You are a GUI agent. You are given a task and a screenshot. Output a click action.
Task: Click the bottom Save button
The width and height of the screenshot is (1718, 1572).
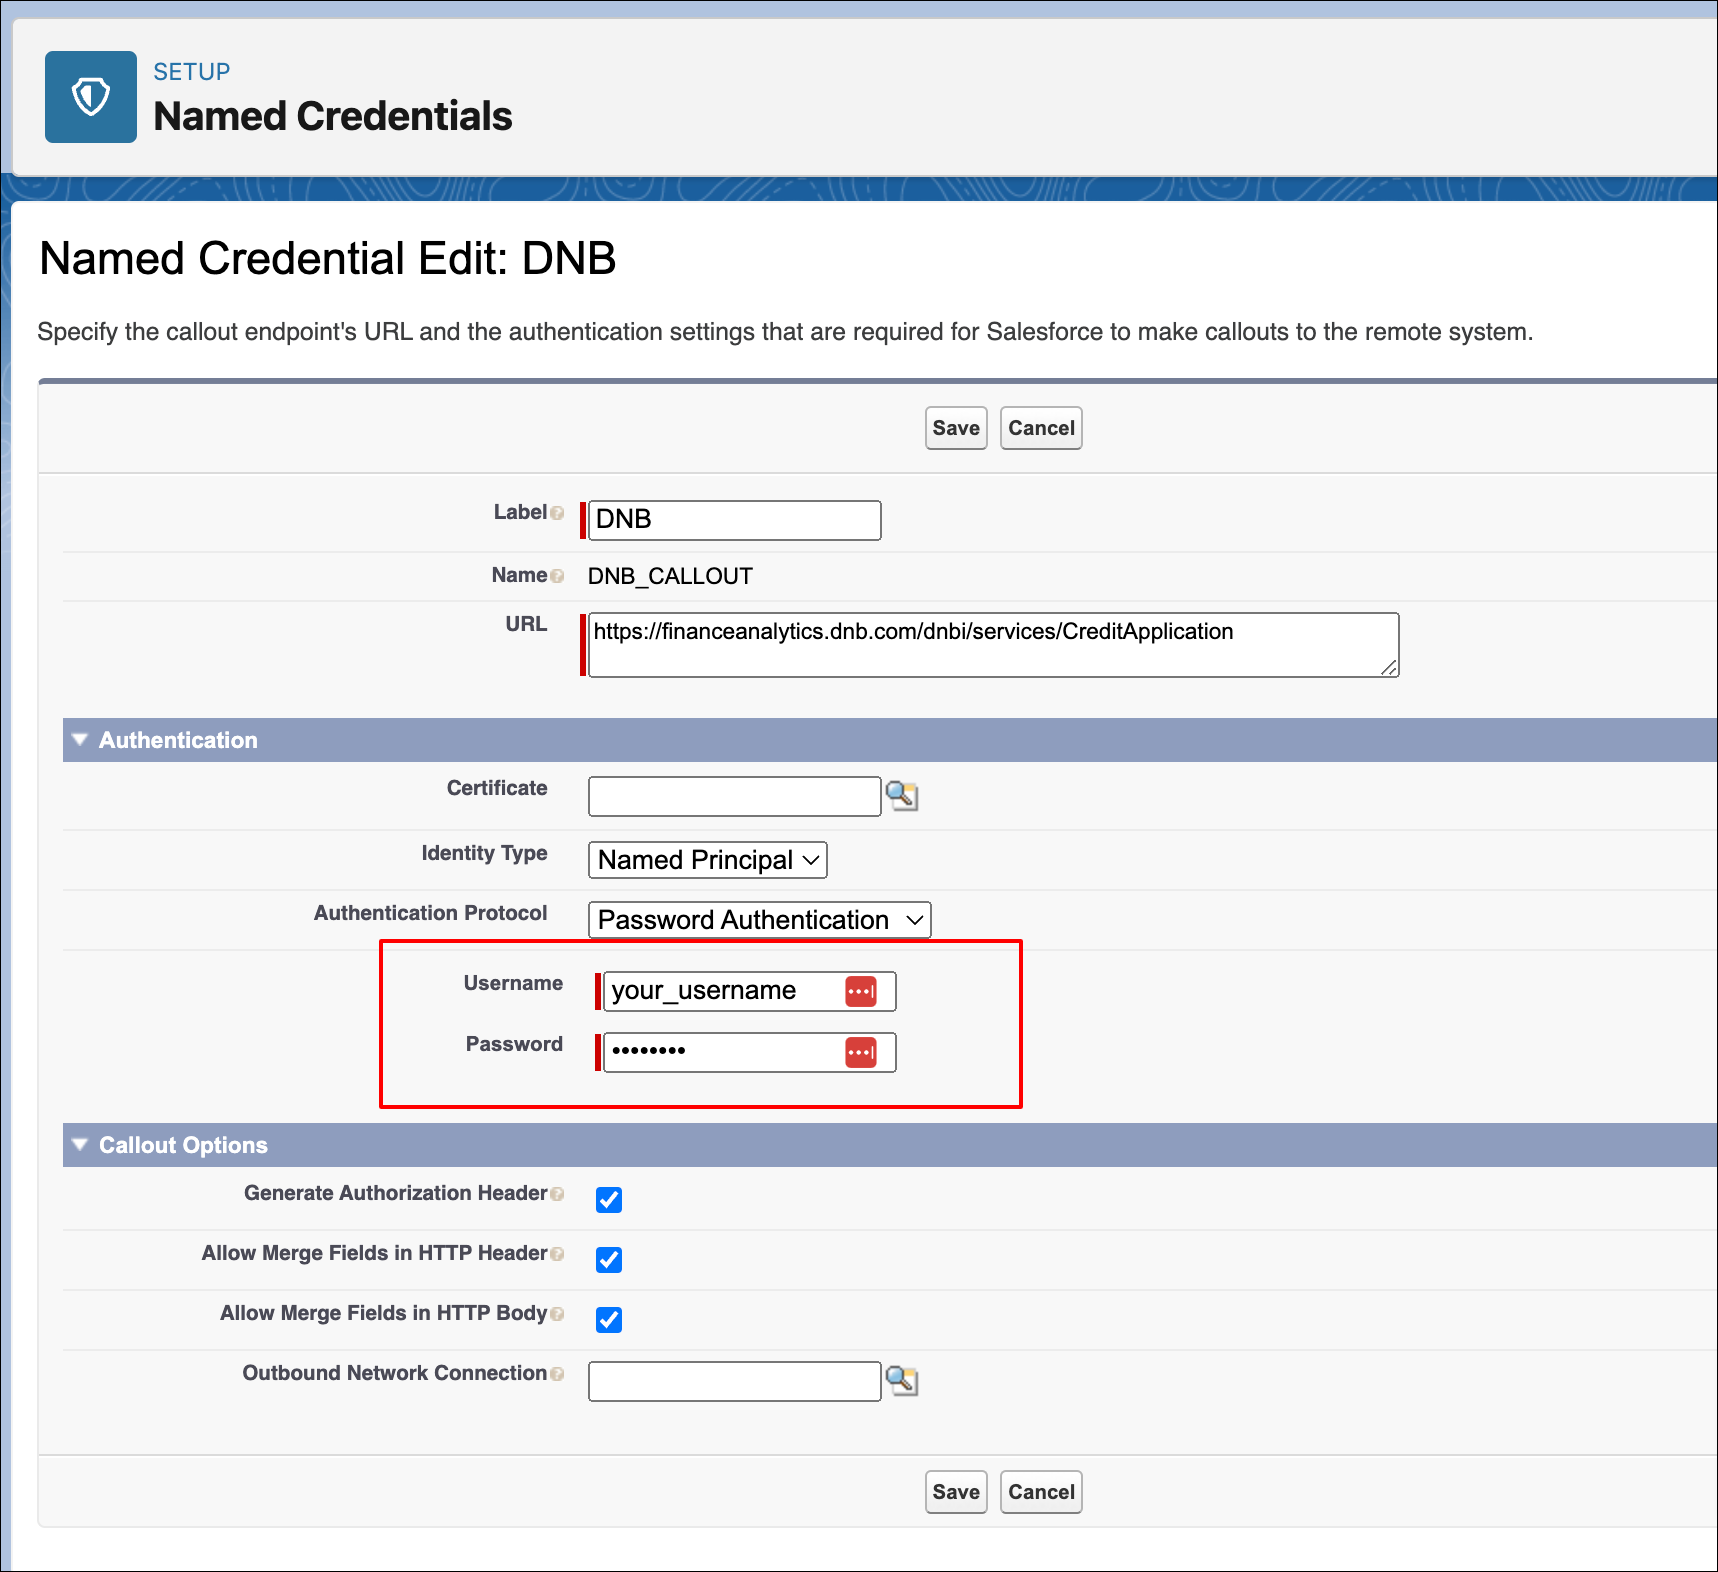[956, 1492]
